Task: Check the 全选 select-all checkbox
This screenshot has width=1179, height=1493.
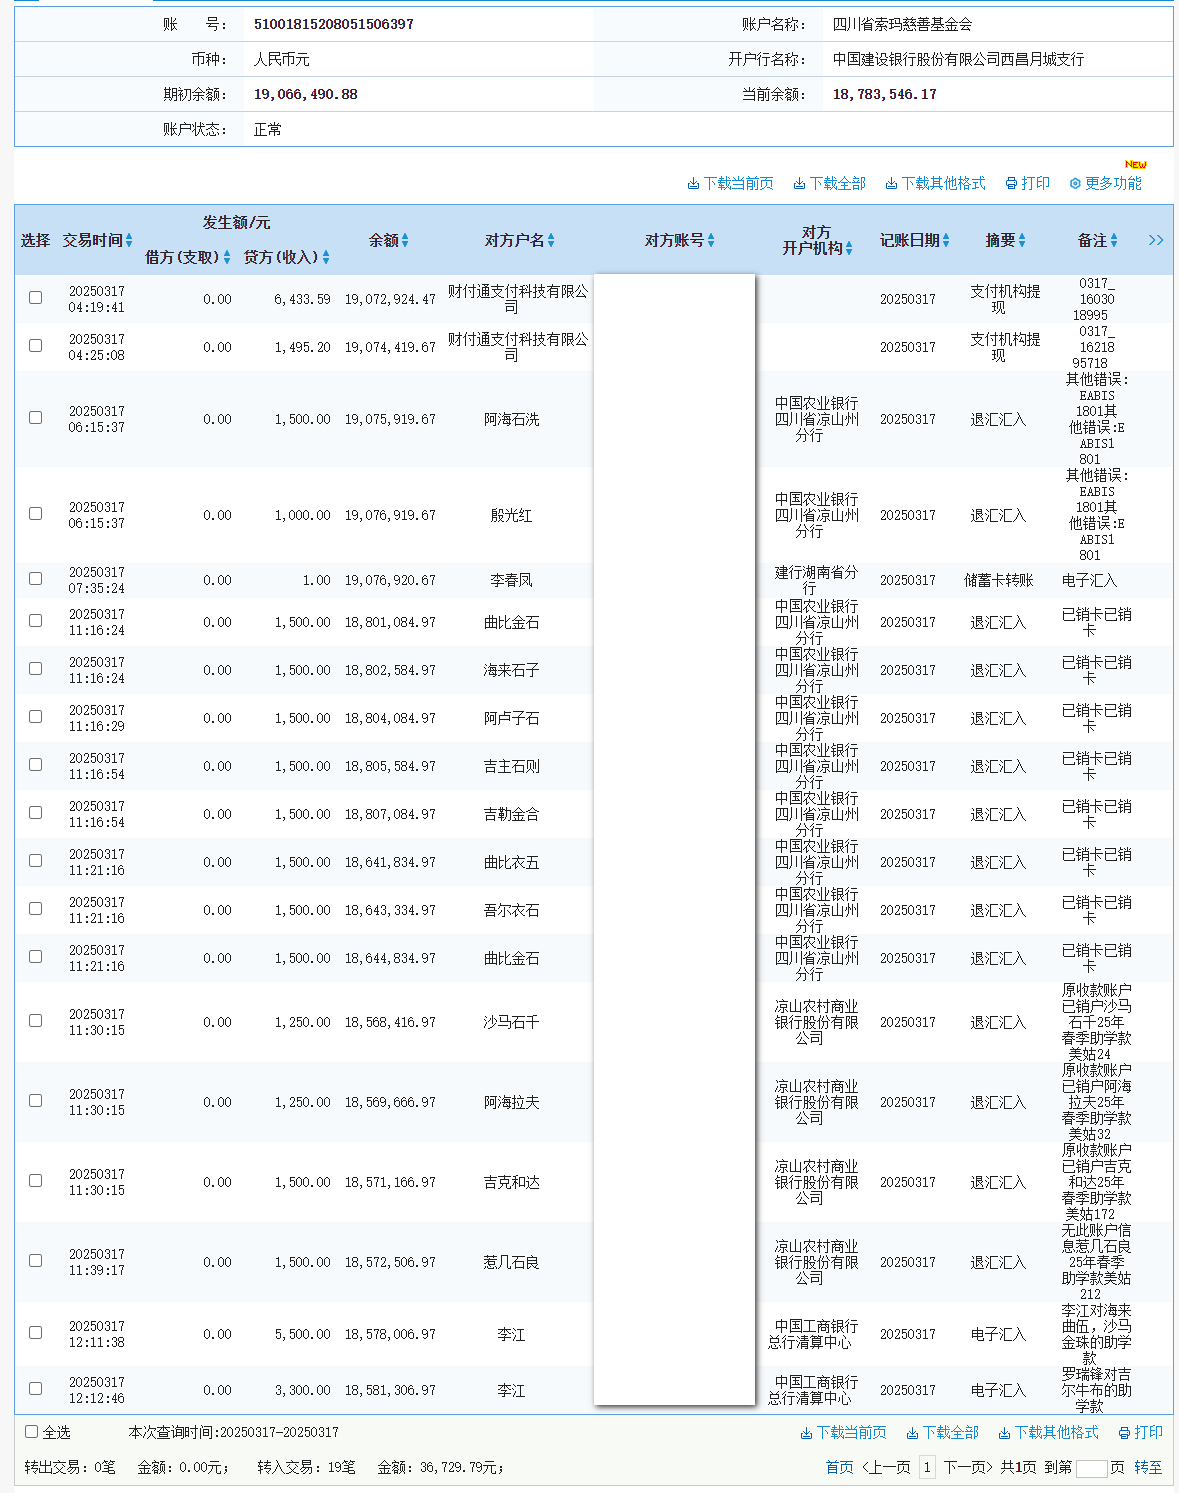Action: (32, 1432)
